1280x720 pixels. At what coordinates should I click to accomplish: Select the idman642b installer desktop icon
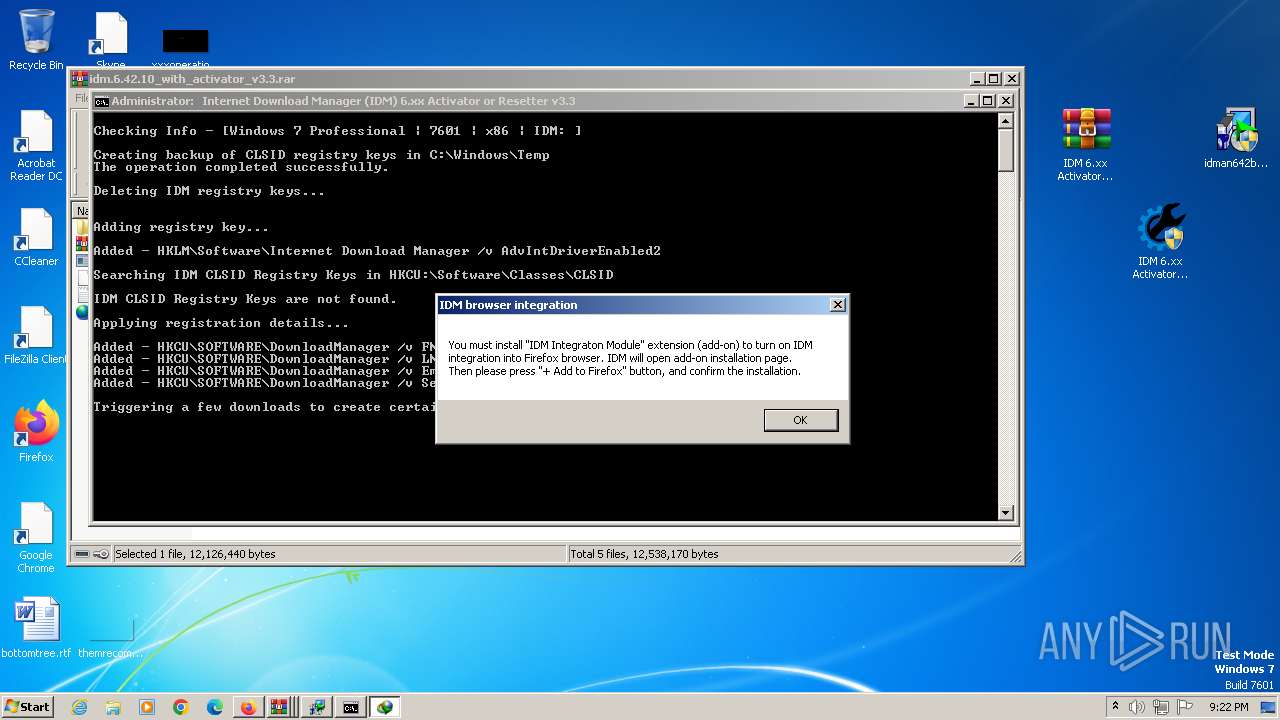1236,138
